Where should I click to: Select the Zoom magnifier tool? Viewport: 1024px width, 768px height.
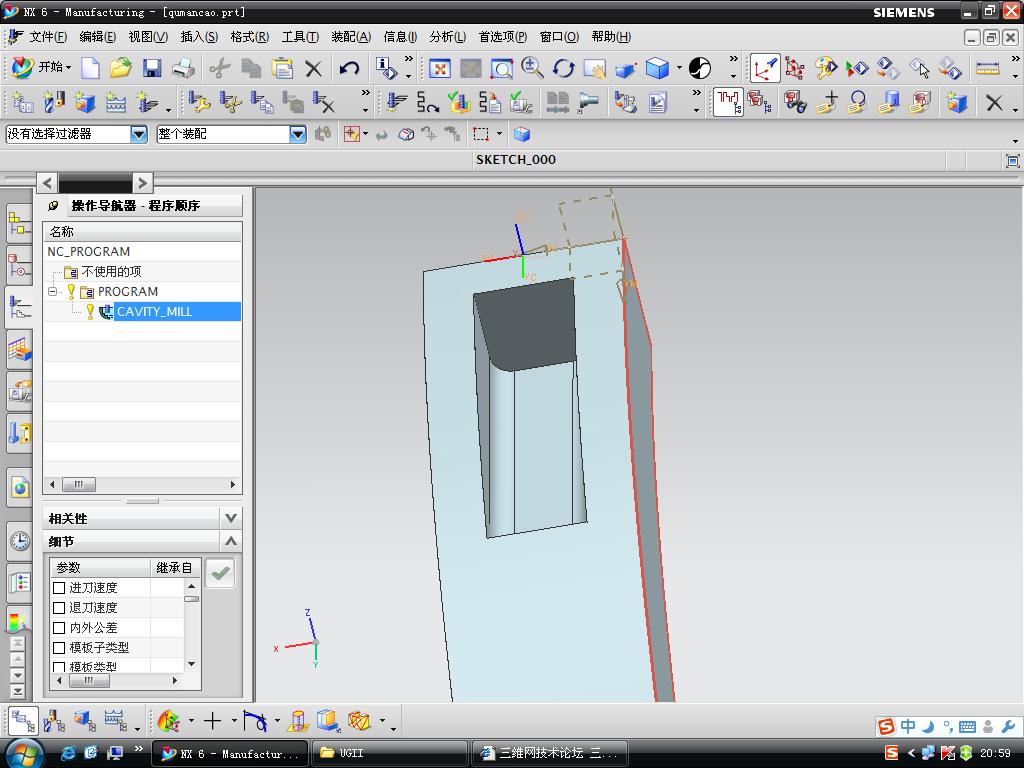[532, 68]
